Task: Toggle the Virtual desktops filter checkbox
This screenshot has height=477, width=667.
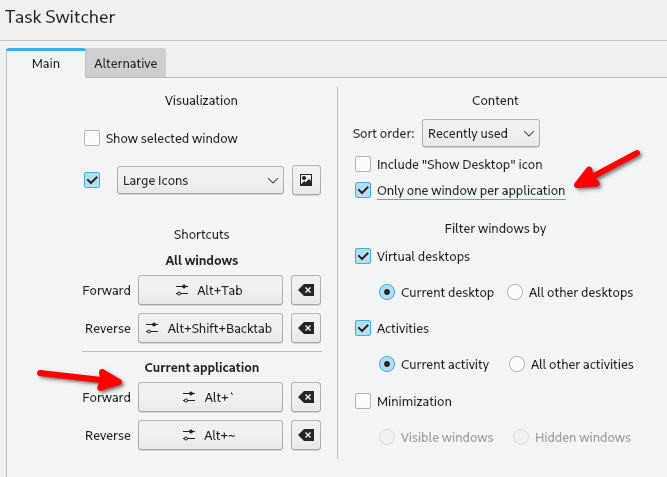Action: (363, 256)
